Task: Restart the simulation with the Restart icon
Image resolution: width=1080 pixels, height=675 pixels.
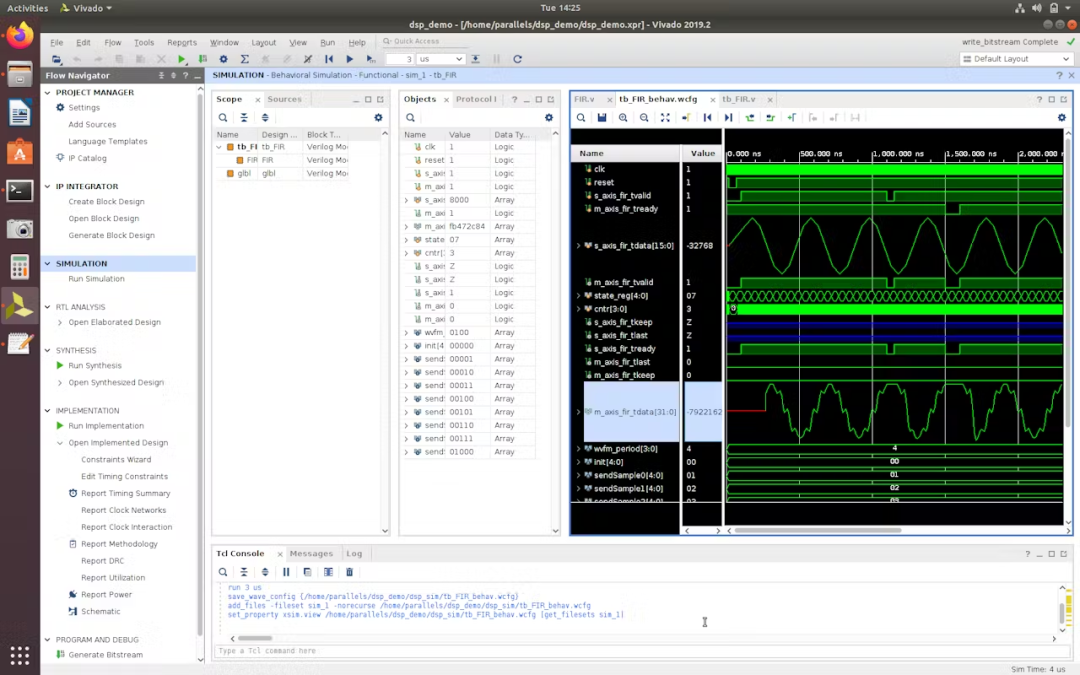Action: (x=330, y=59)
